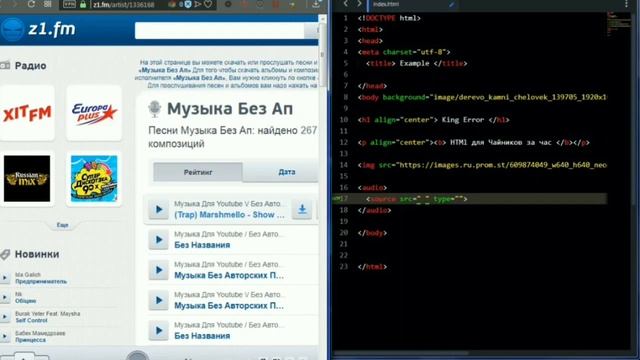Open the Europa Plus radio station tile
The width and height of the screenshot is (640, 360).
pyautogui.click(x=94, y=113)
